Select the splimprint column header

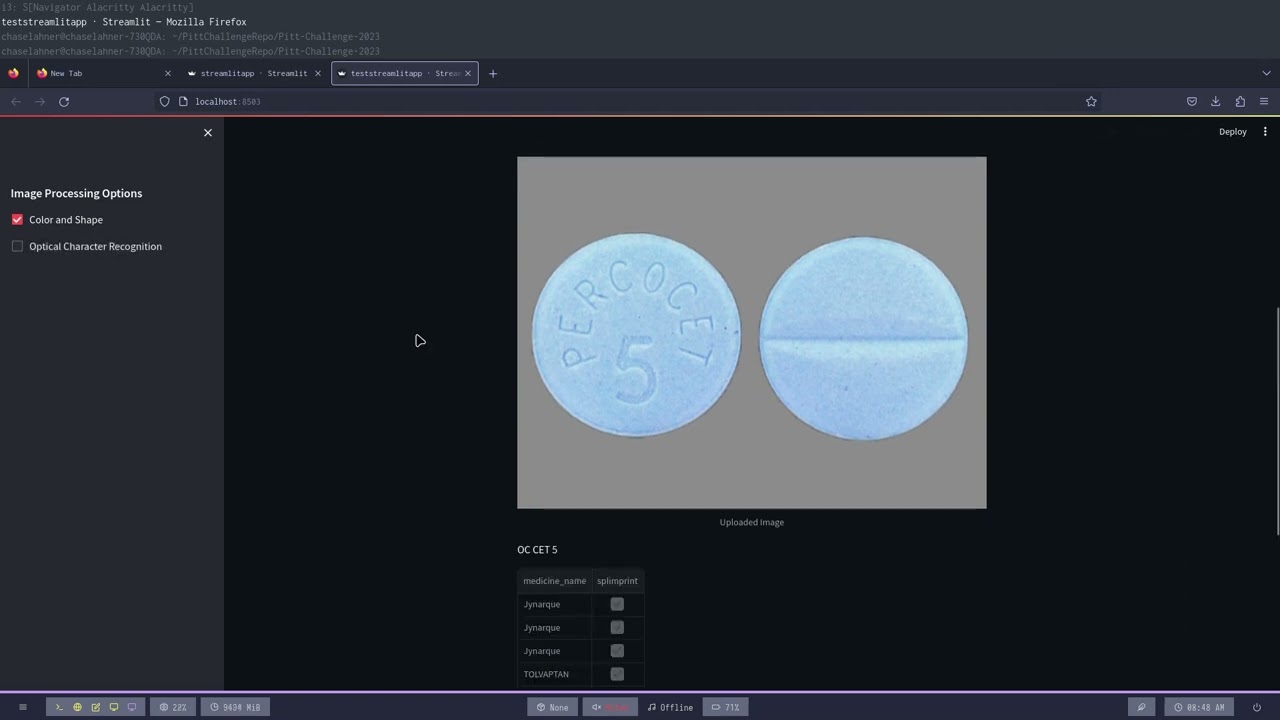click(x=617, y=581)
